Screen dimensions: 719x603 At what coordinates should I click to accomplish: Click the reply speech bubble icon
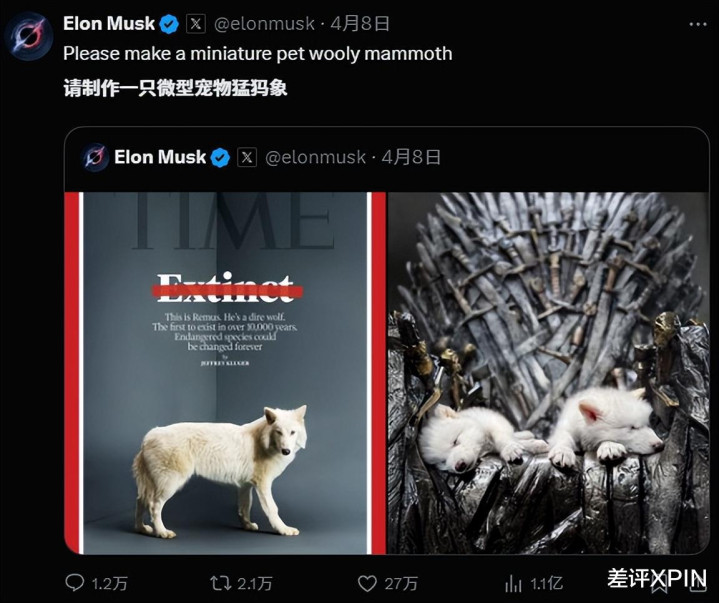click(75, 583)
